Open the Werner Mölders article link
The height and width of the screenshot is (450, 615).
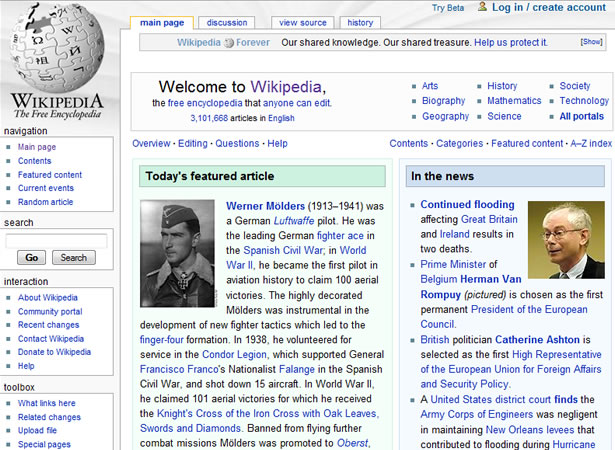[x=265, y=206]
